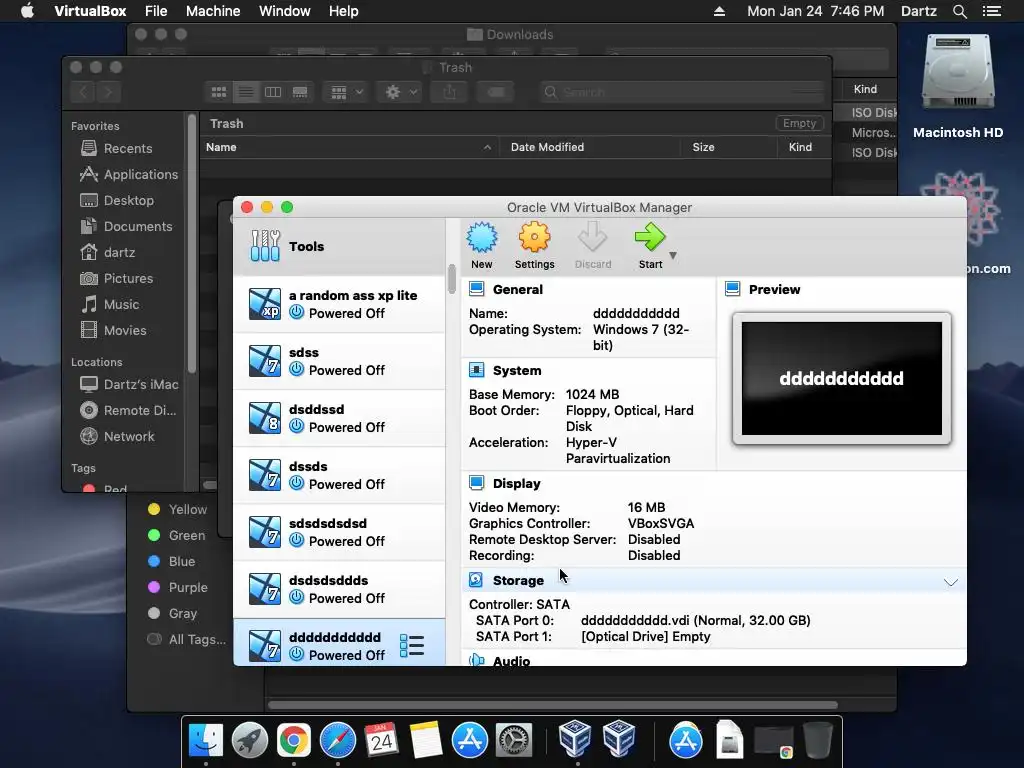This screenshot has width=1024, height=768.
Task: Select the 'sdsdsdsdsd' virtual machine
Action: (x=340, y=532)
